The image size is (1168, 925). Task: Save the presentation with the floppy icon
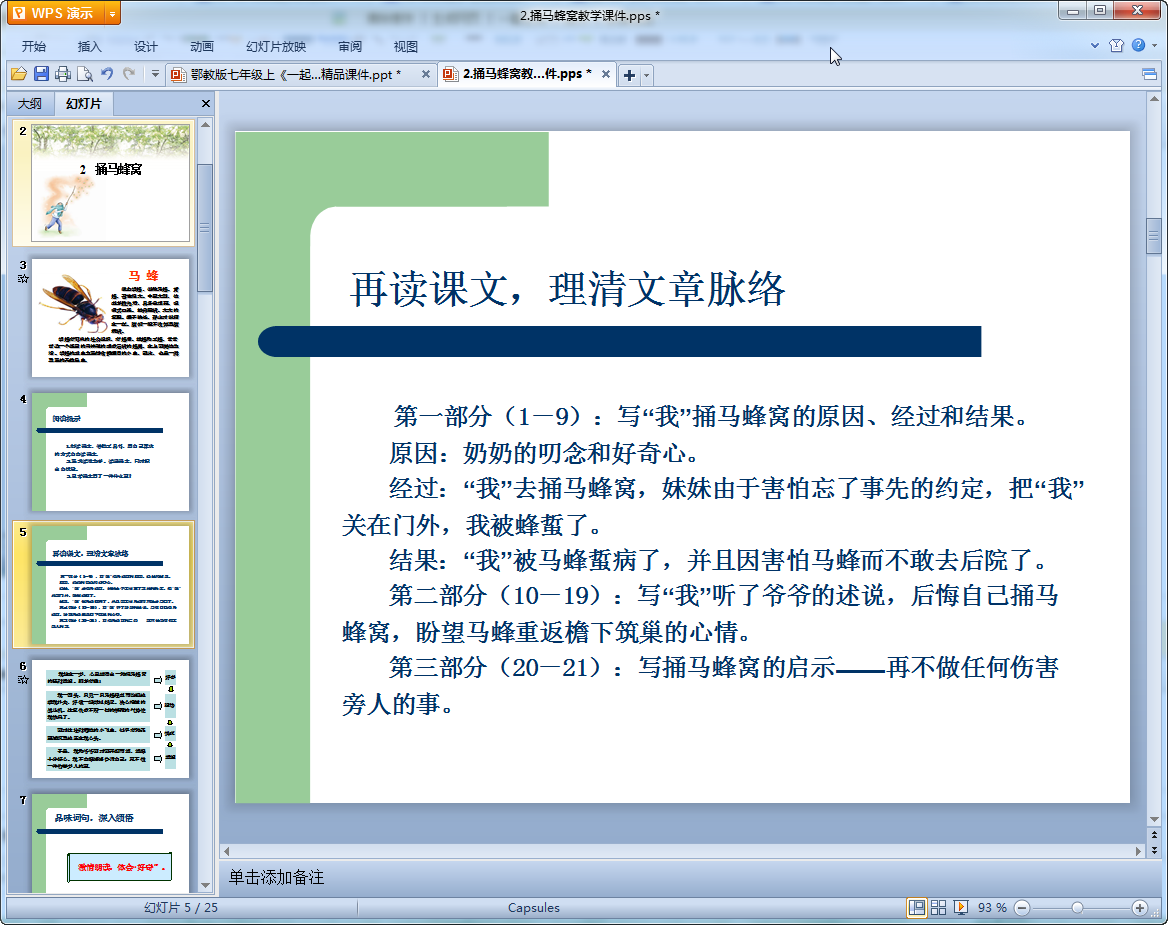(x=41, y=74)
